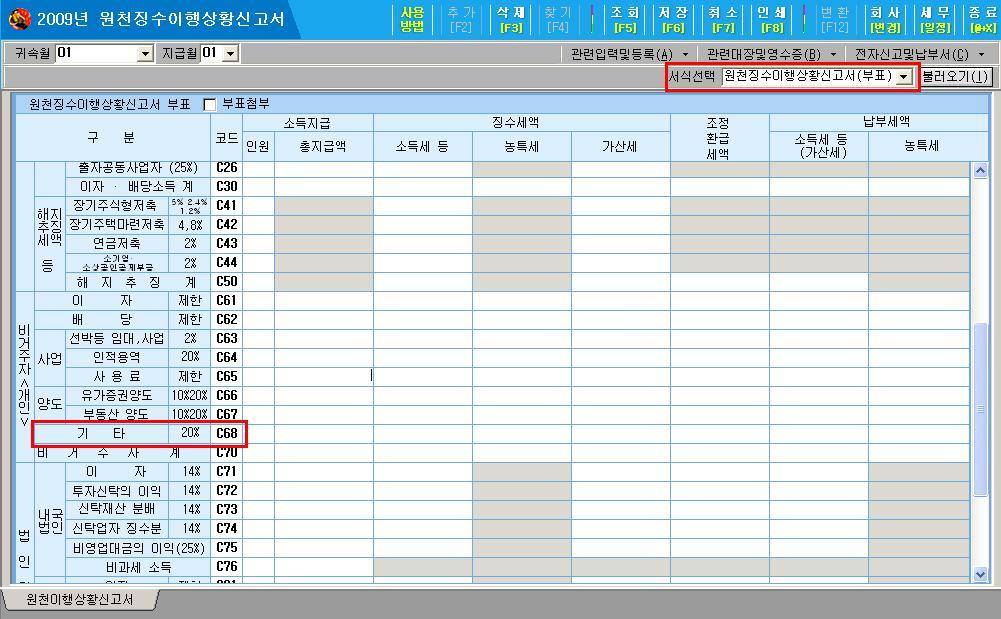Click the 조정환급세액 column header

pyautogui.click(x=719, y=138)
